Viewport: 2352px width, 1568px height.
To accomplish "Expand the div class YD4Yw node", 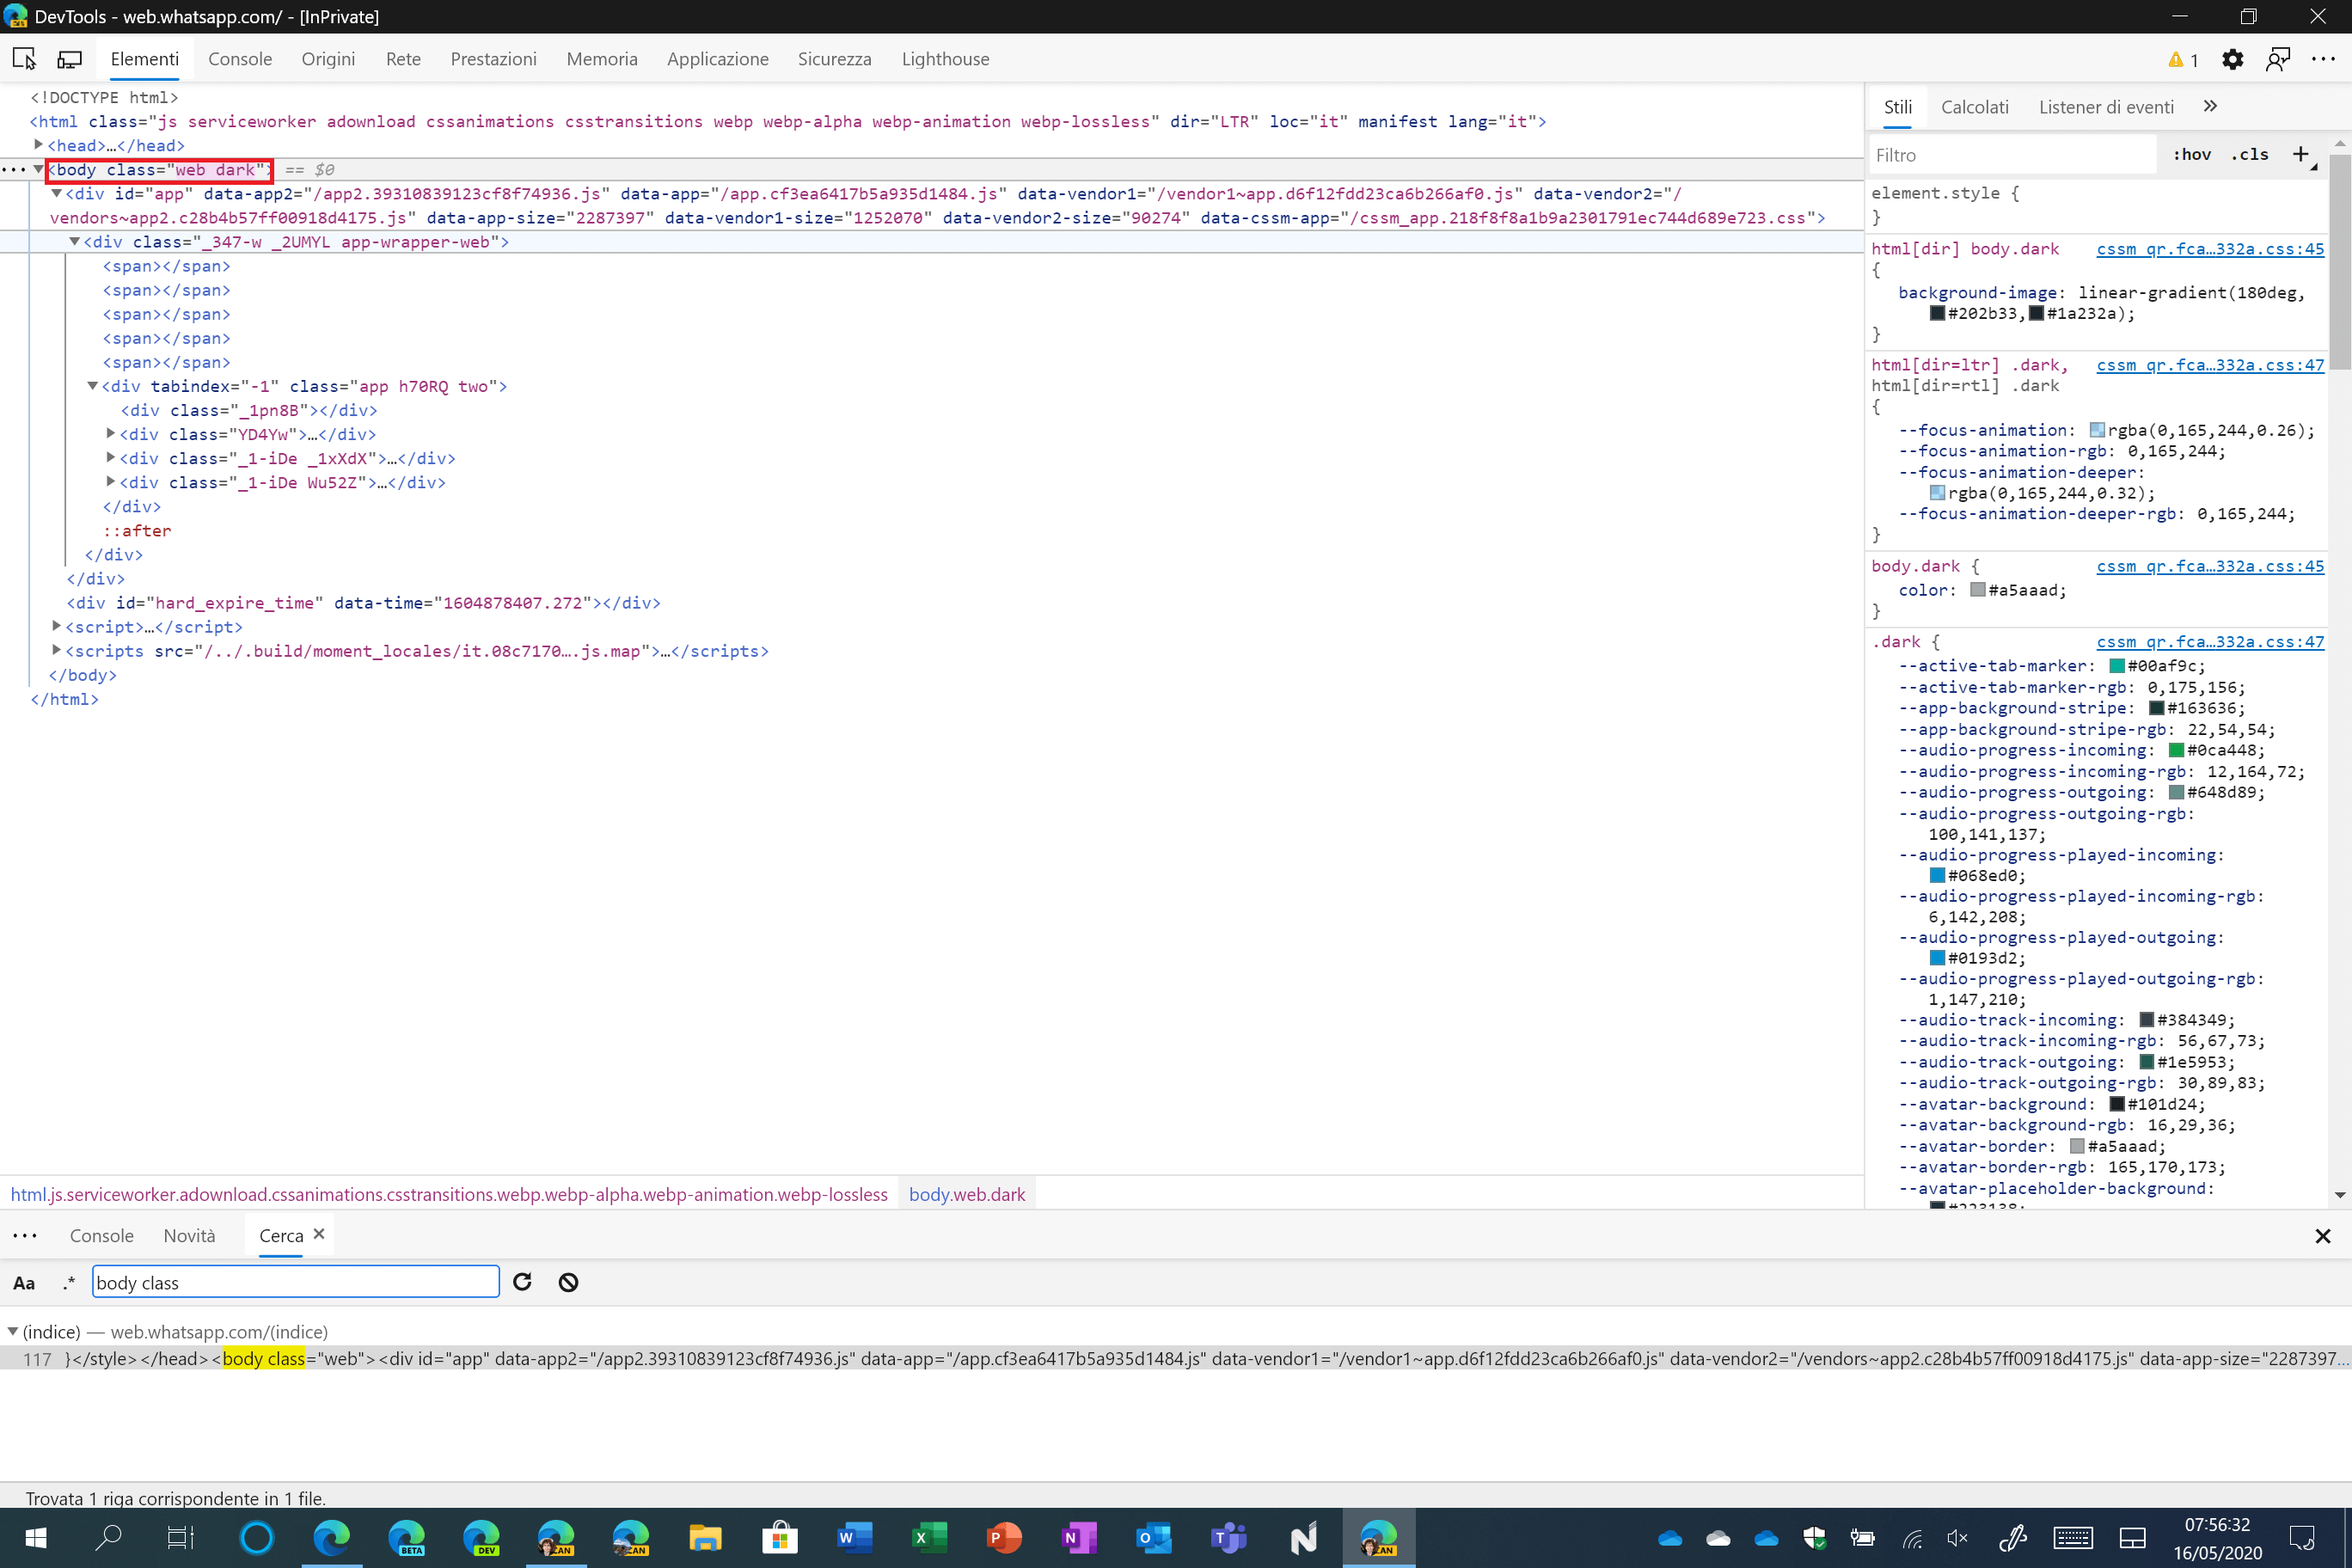I will coord(111,433).
